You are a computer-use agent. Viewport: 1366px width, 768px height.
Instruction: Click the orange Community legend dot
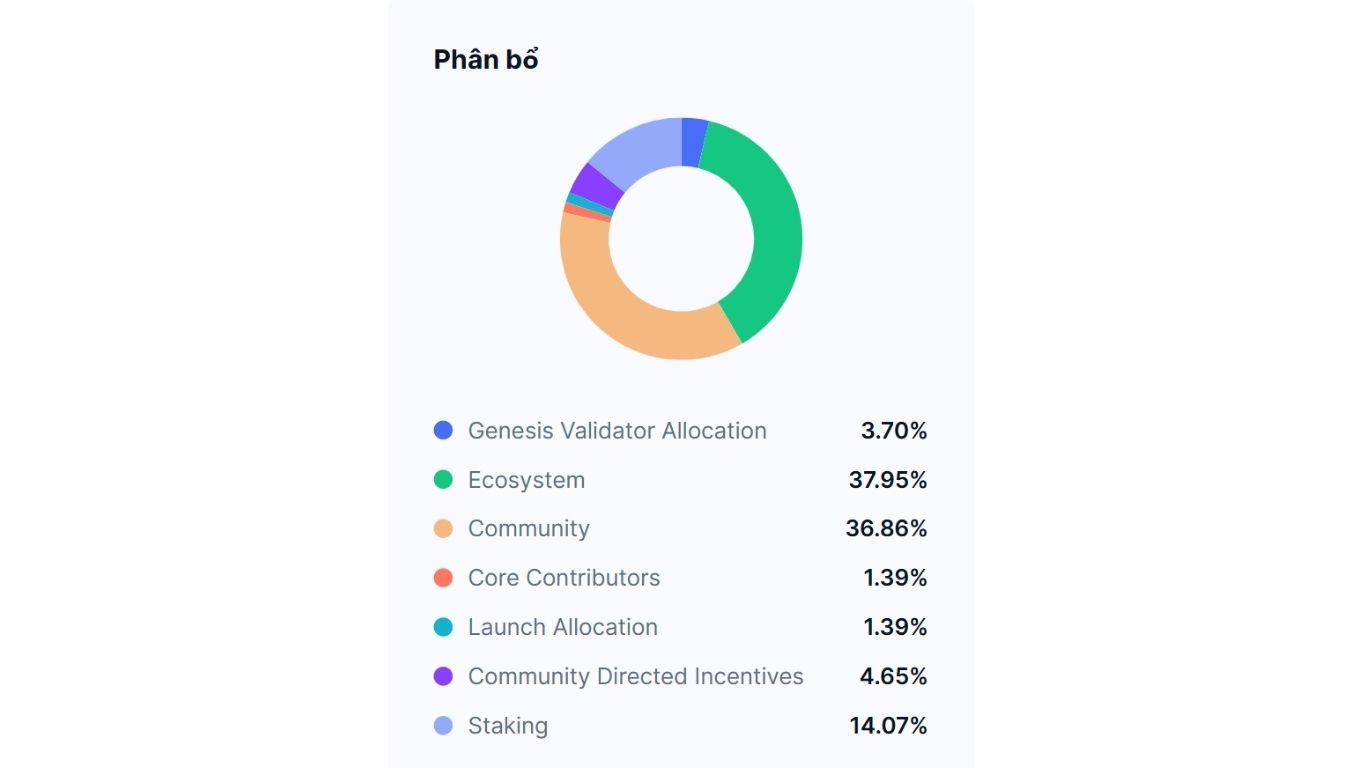point(443,529)
